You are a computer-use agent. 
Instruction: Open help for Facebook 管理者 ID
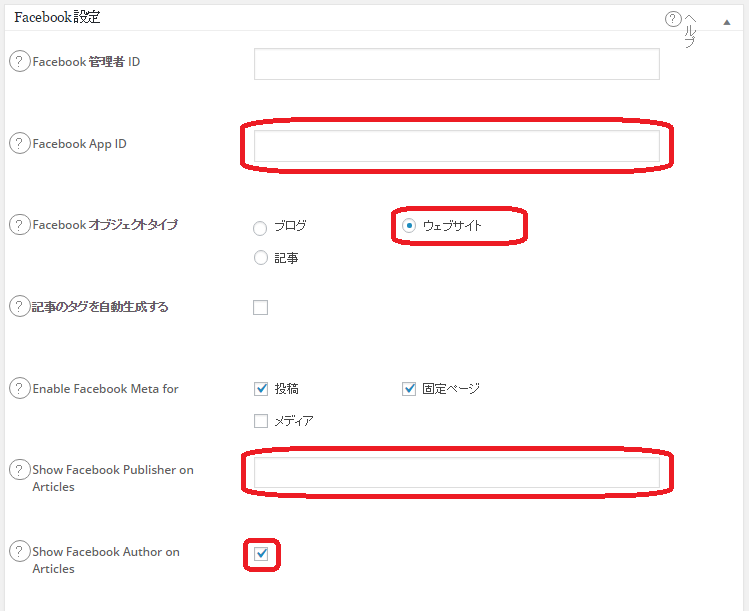tap(19, 62)
